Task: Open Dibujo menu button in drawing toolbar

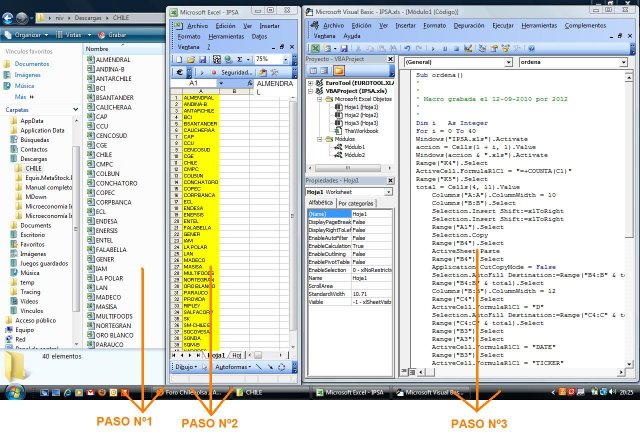Action: (186, 367)
